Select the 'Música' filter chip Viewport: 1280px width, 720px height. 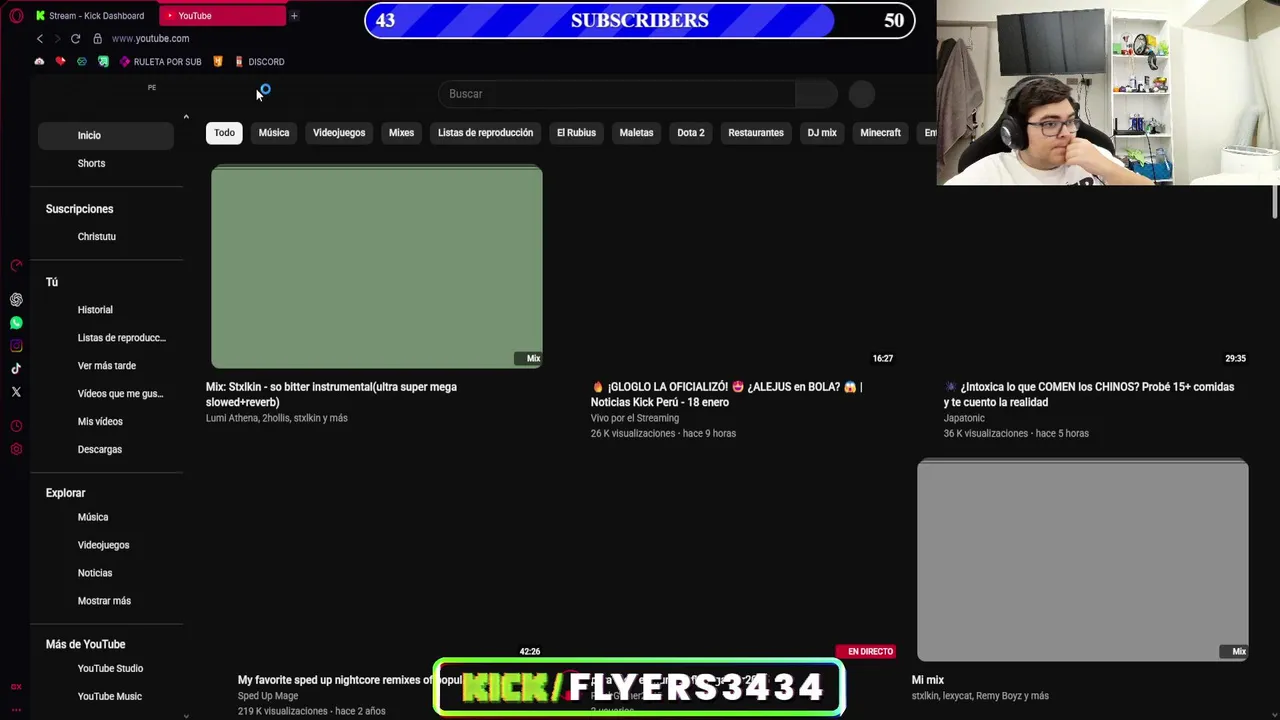274,133
